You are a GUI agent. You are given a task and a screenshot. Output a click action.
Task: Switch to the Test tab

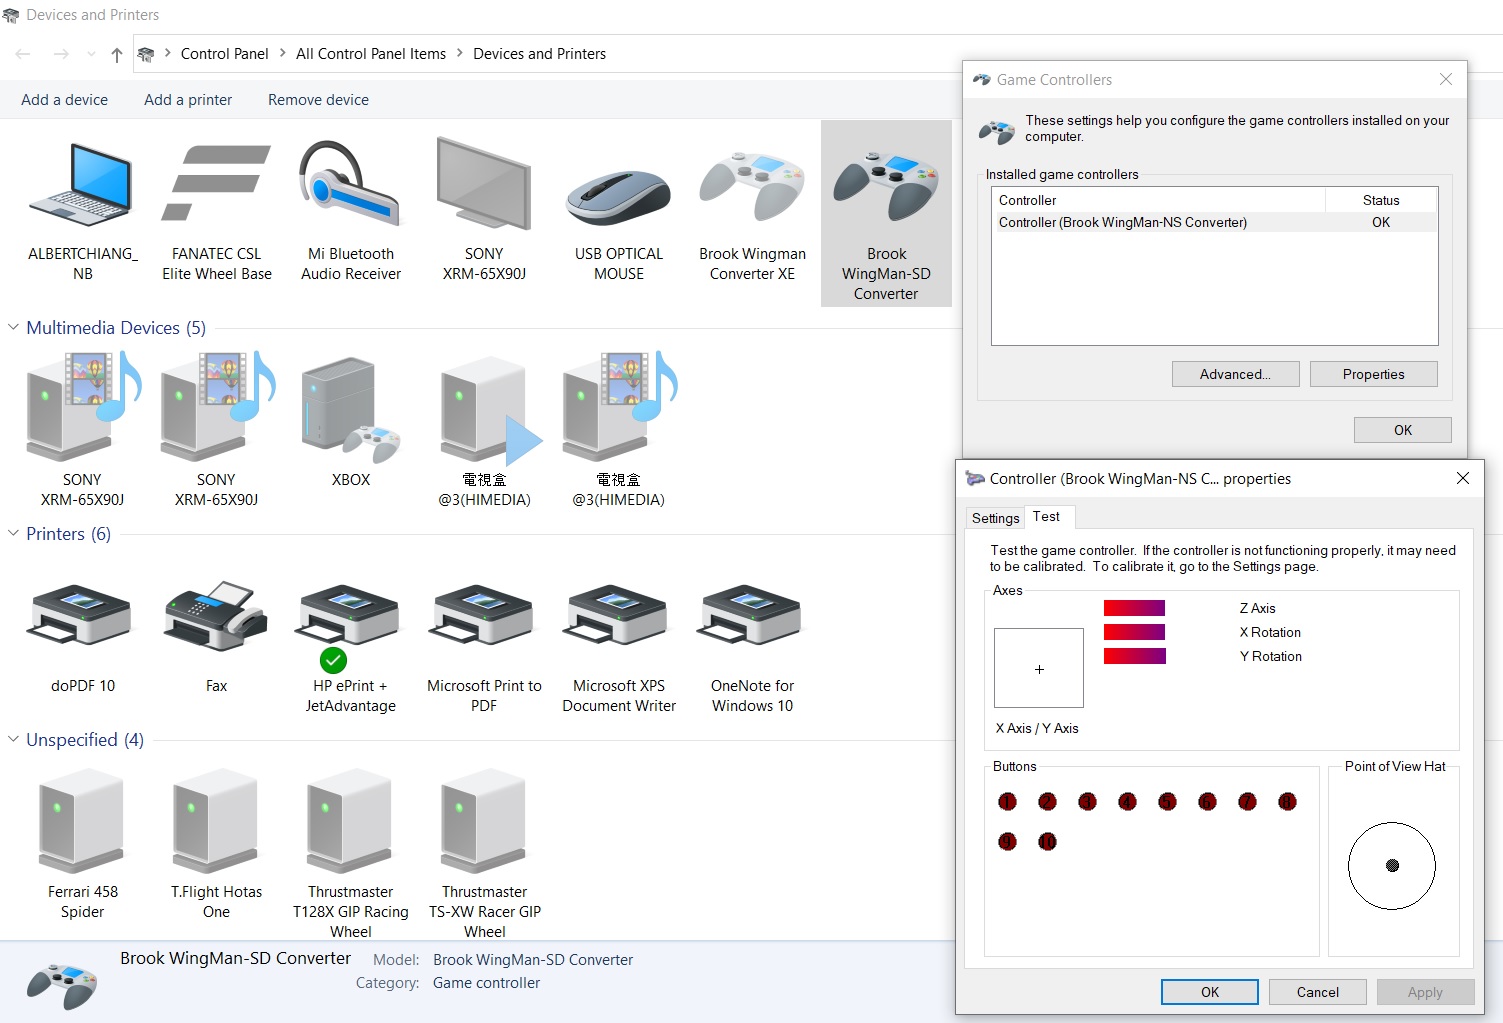coord(1047,517)
